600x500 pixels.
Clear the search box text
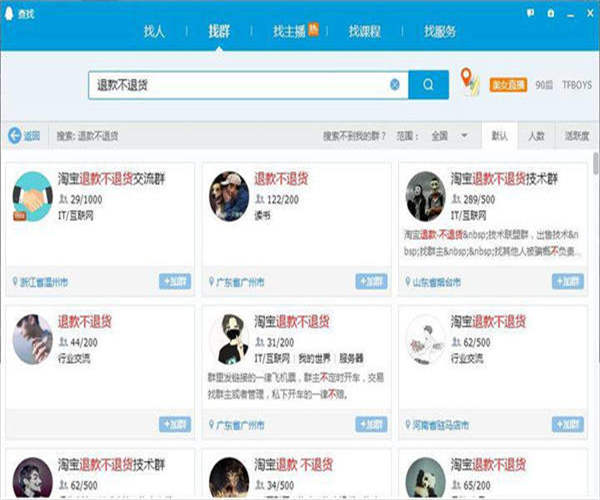[x=395, y=85]
